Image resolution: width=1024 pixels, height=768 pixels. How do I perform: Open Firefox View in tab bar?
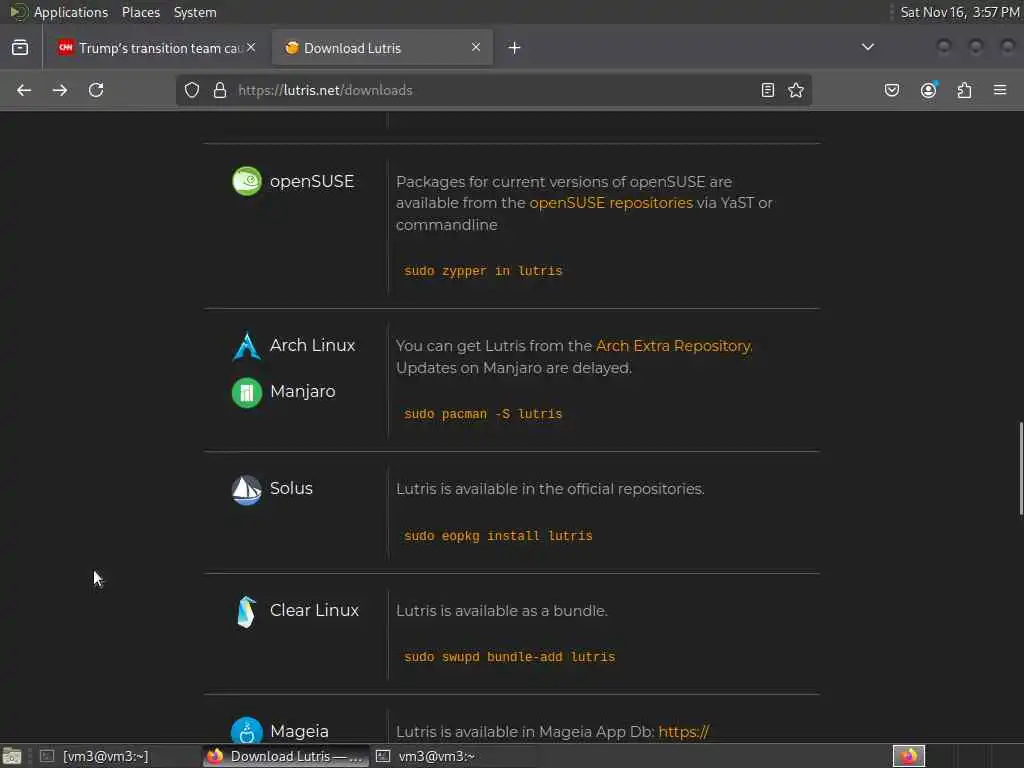[20, 48]
